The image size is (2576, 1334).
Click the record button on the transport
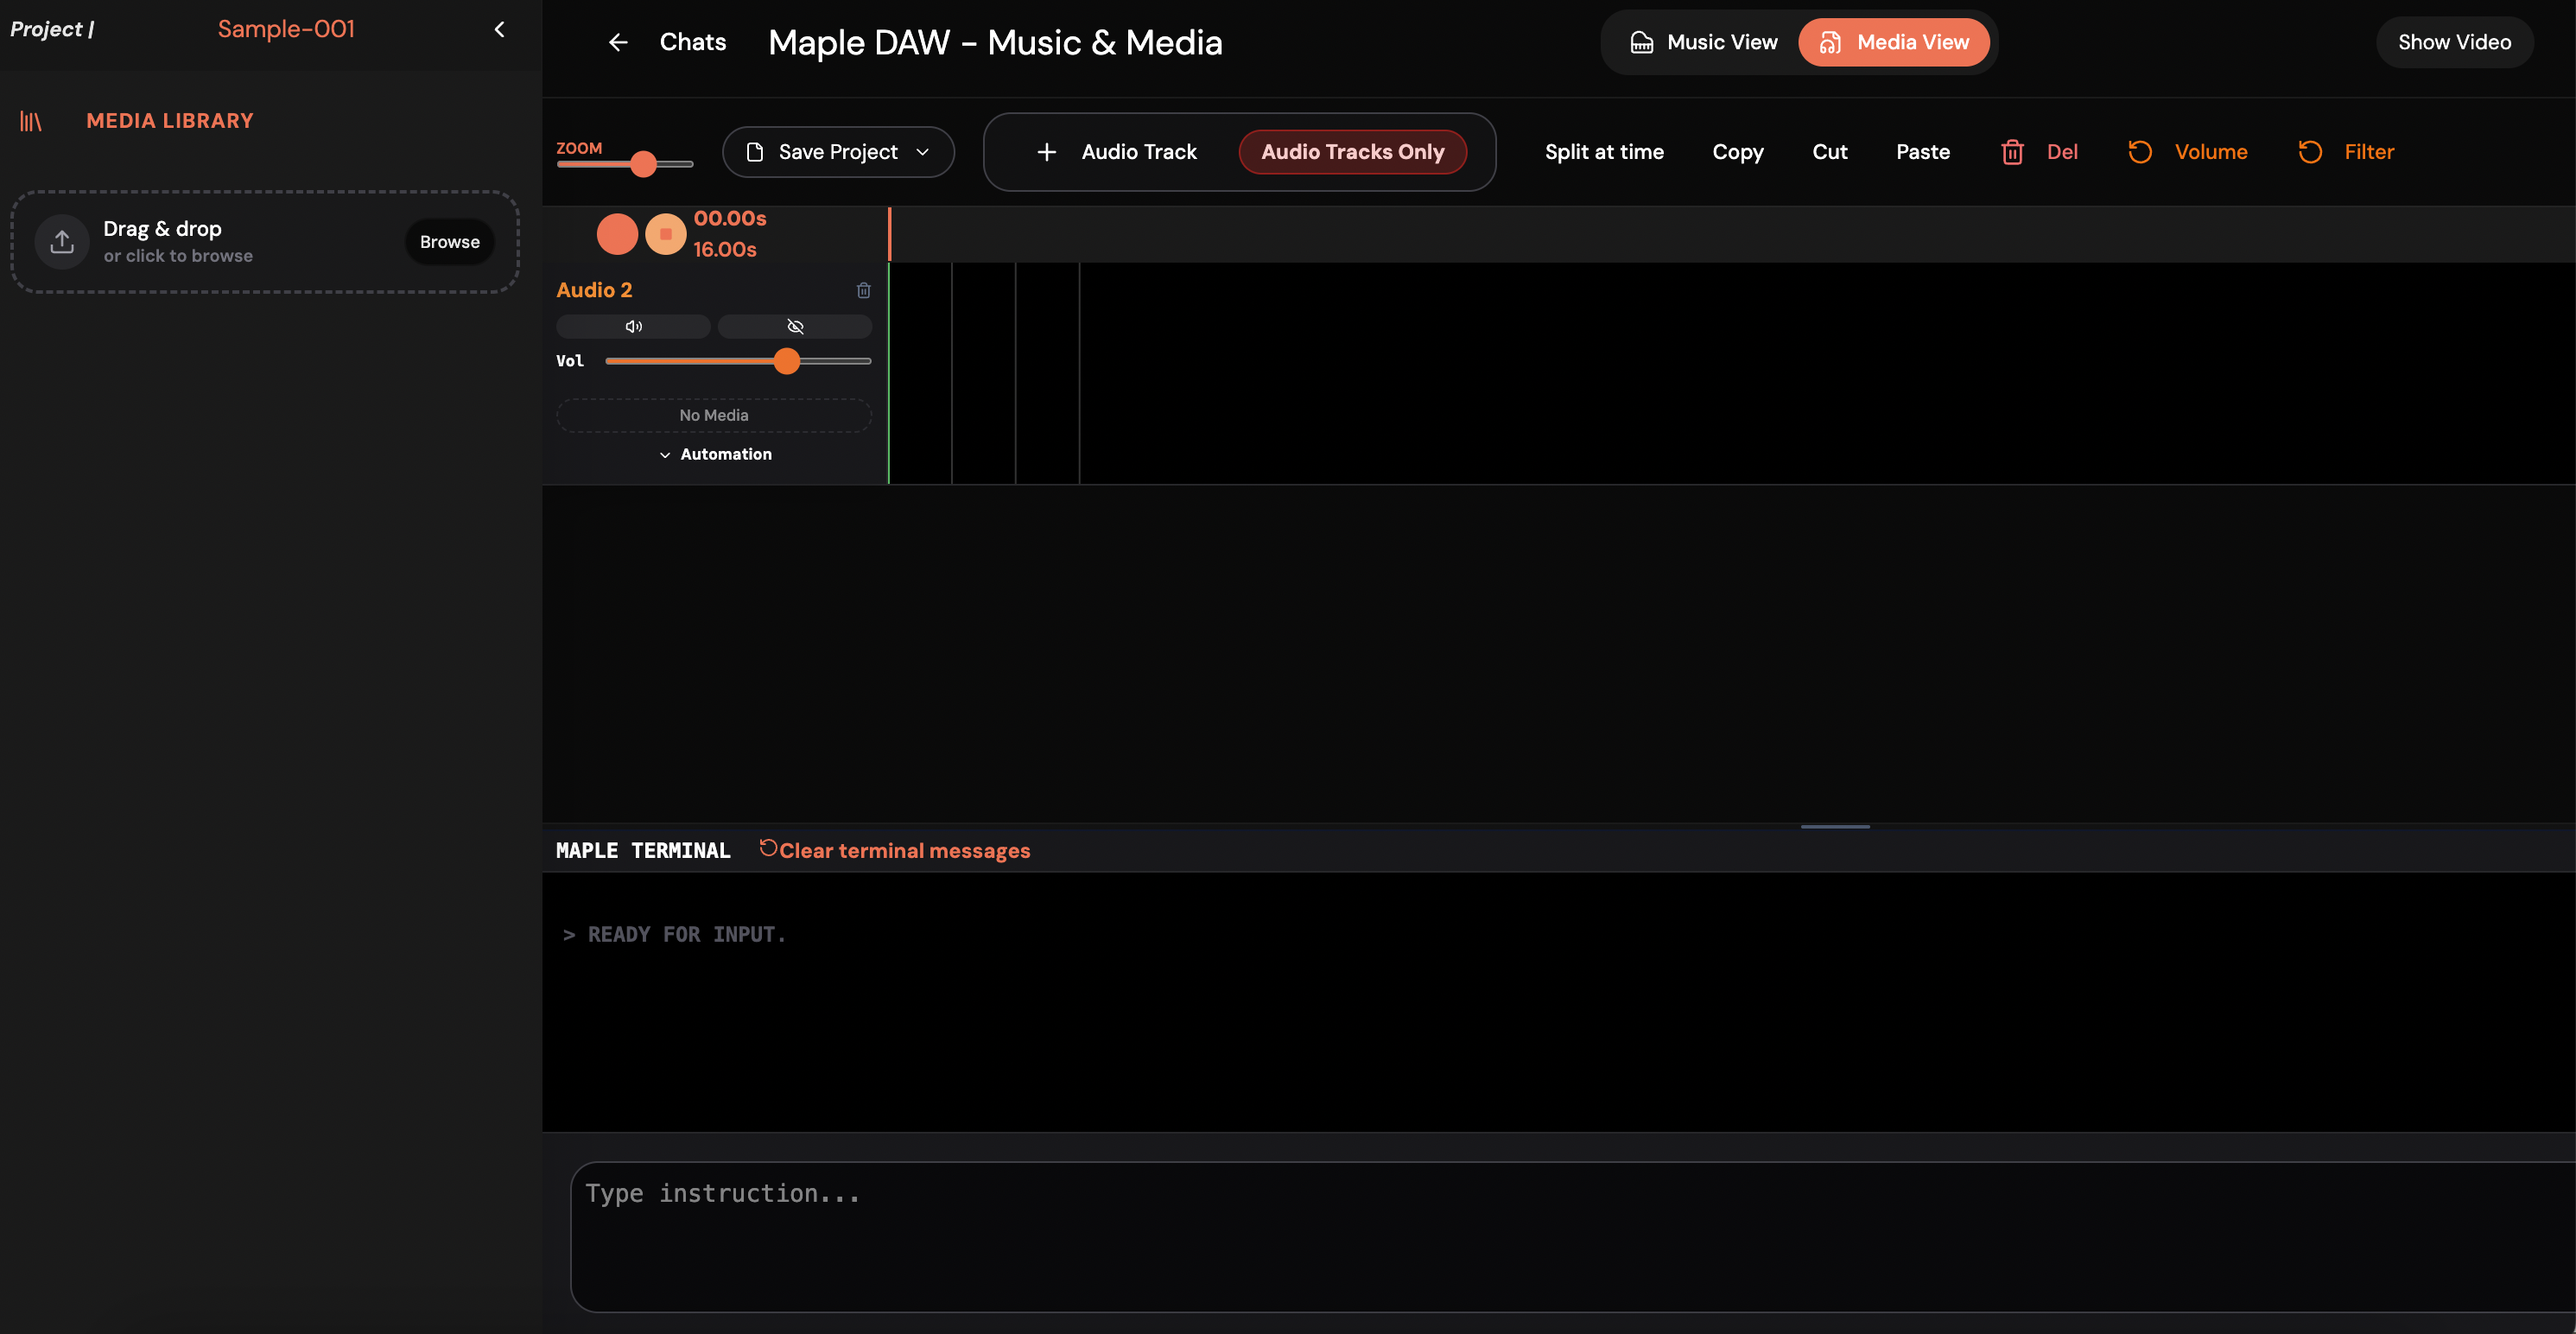point(617,233)
